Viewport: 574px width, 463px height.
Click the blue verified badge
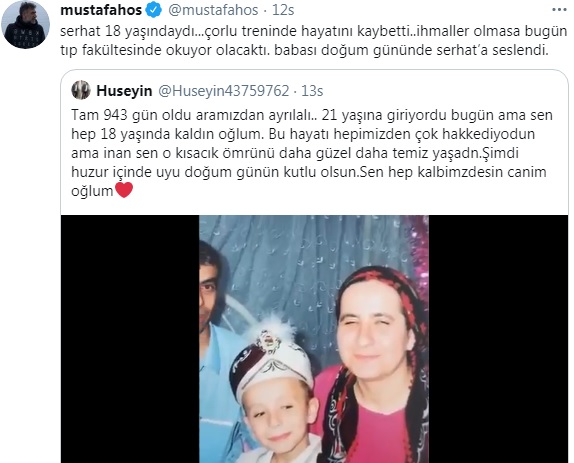point(154,10)
